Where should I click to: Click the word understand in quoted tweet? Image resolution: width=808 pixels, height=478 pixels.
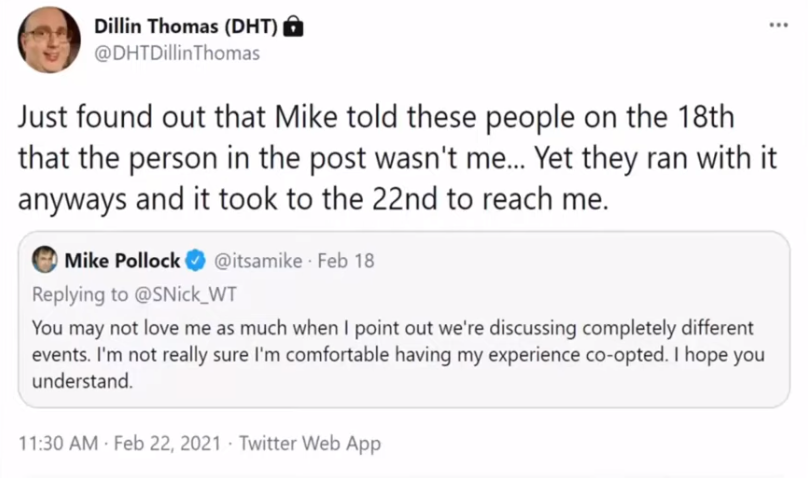tap(82, 382)
